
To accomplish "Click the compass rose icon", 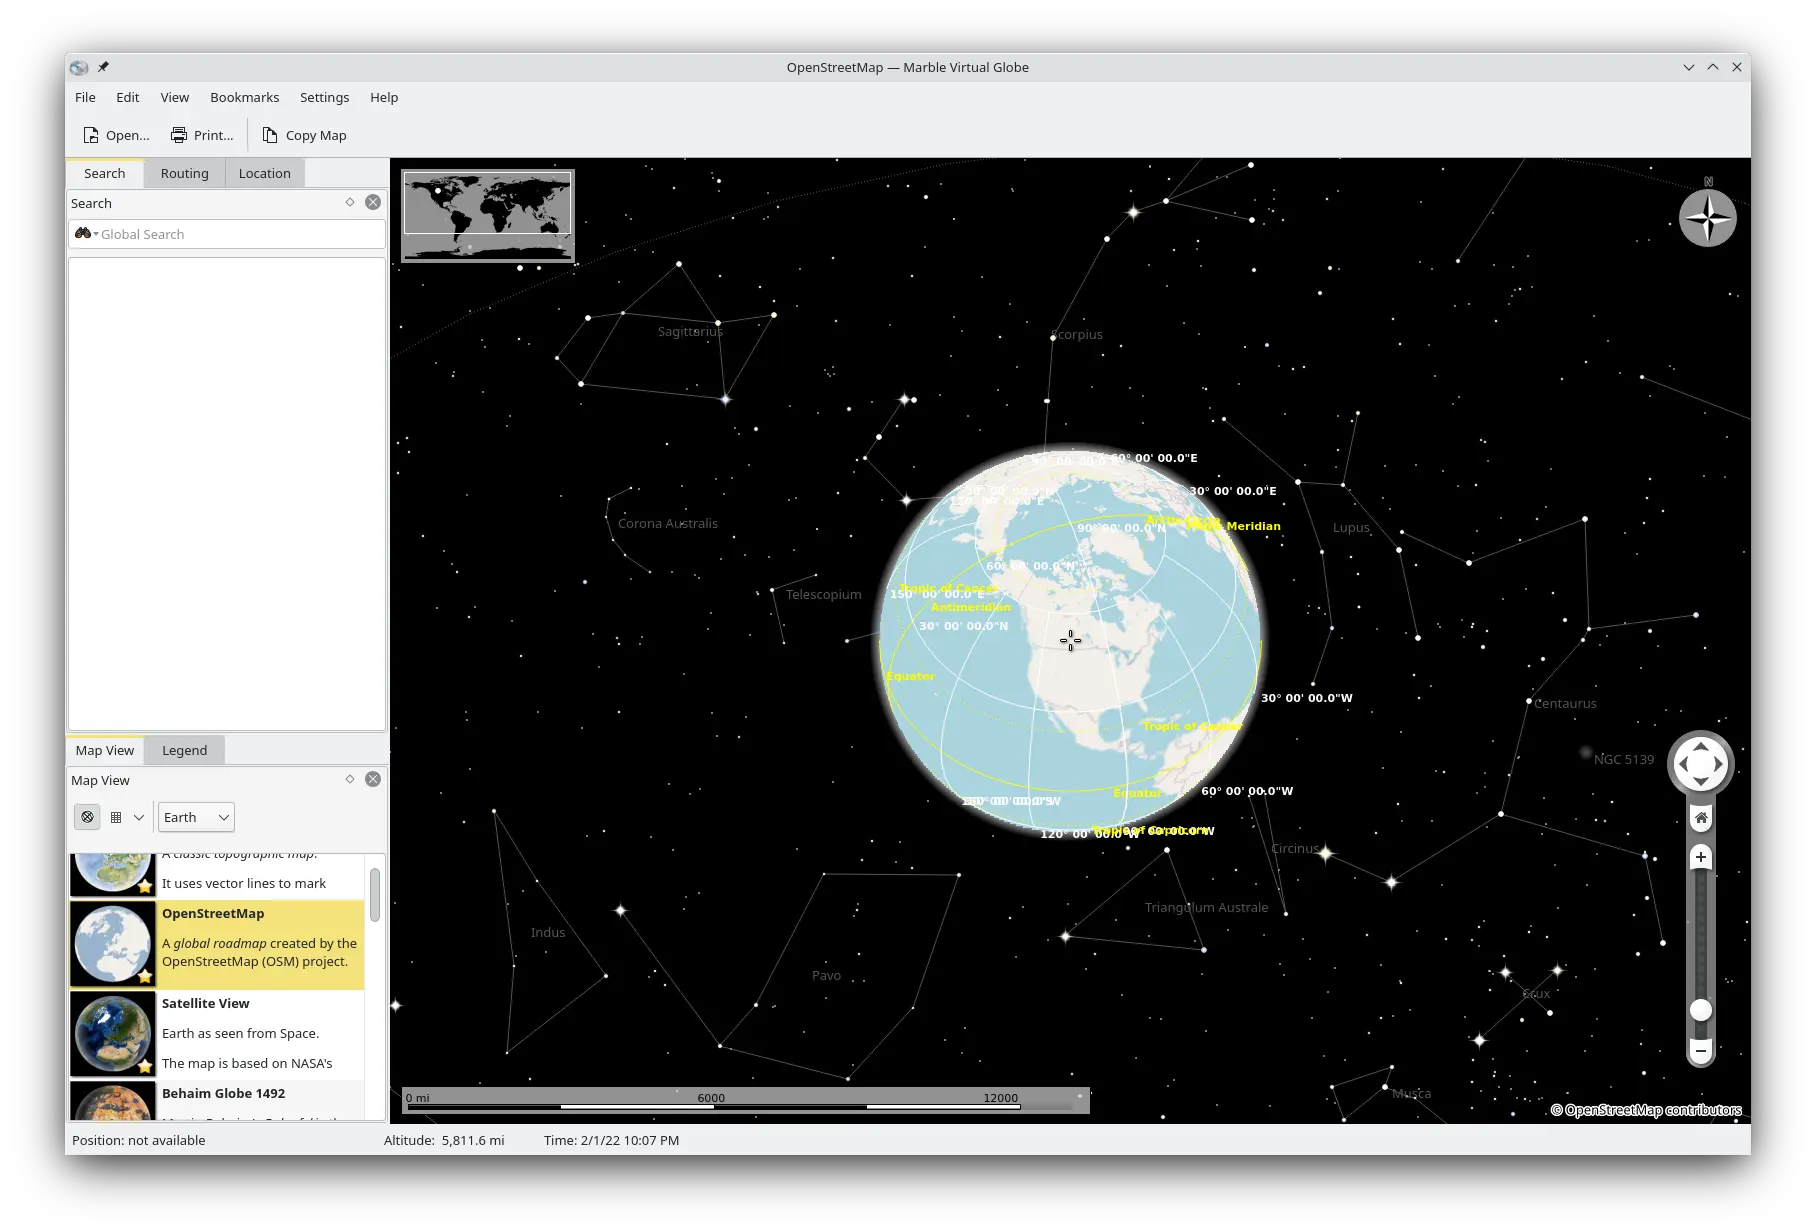I will tap(1708, 217).
